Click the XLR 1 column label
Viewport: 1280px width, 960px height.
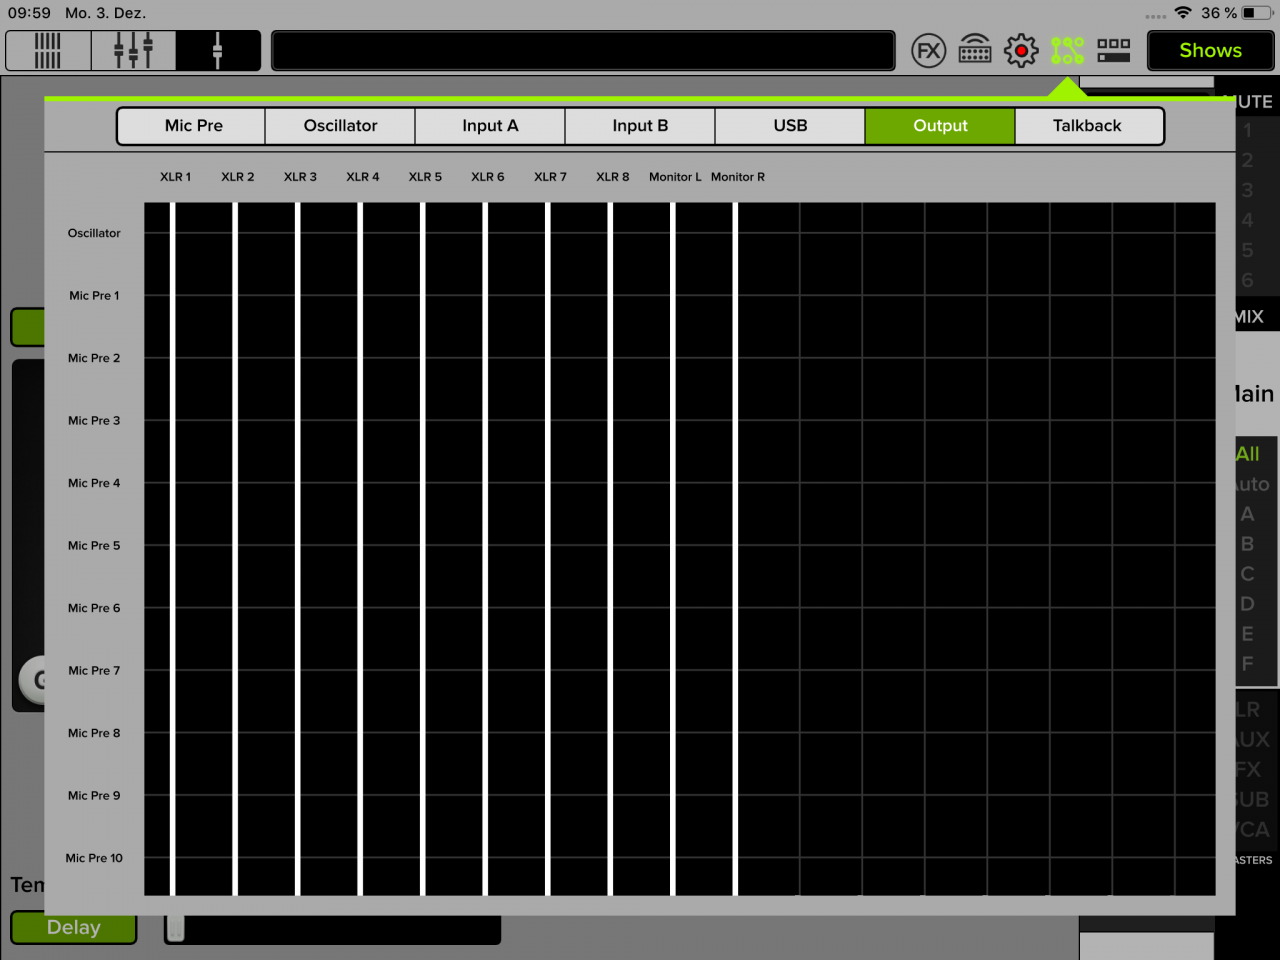coord(175,177)
